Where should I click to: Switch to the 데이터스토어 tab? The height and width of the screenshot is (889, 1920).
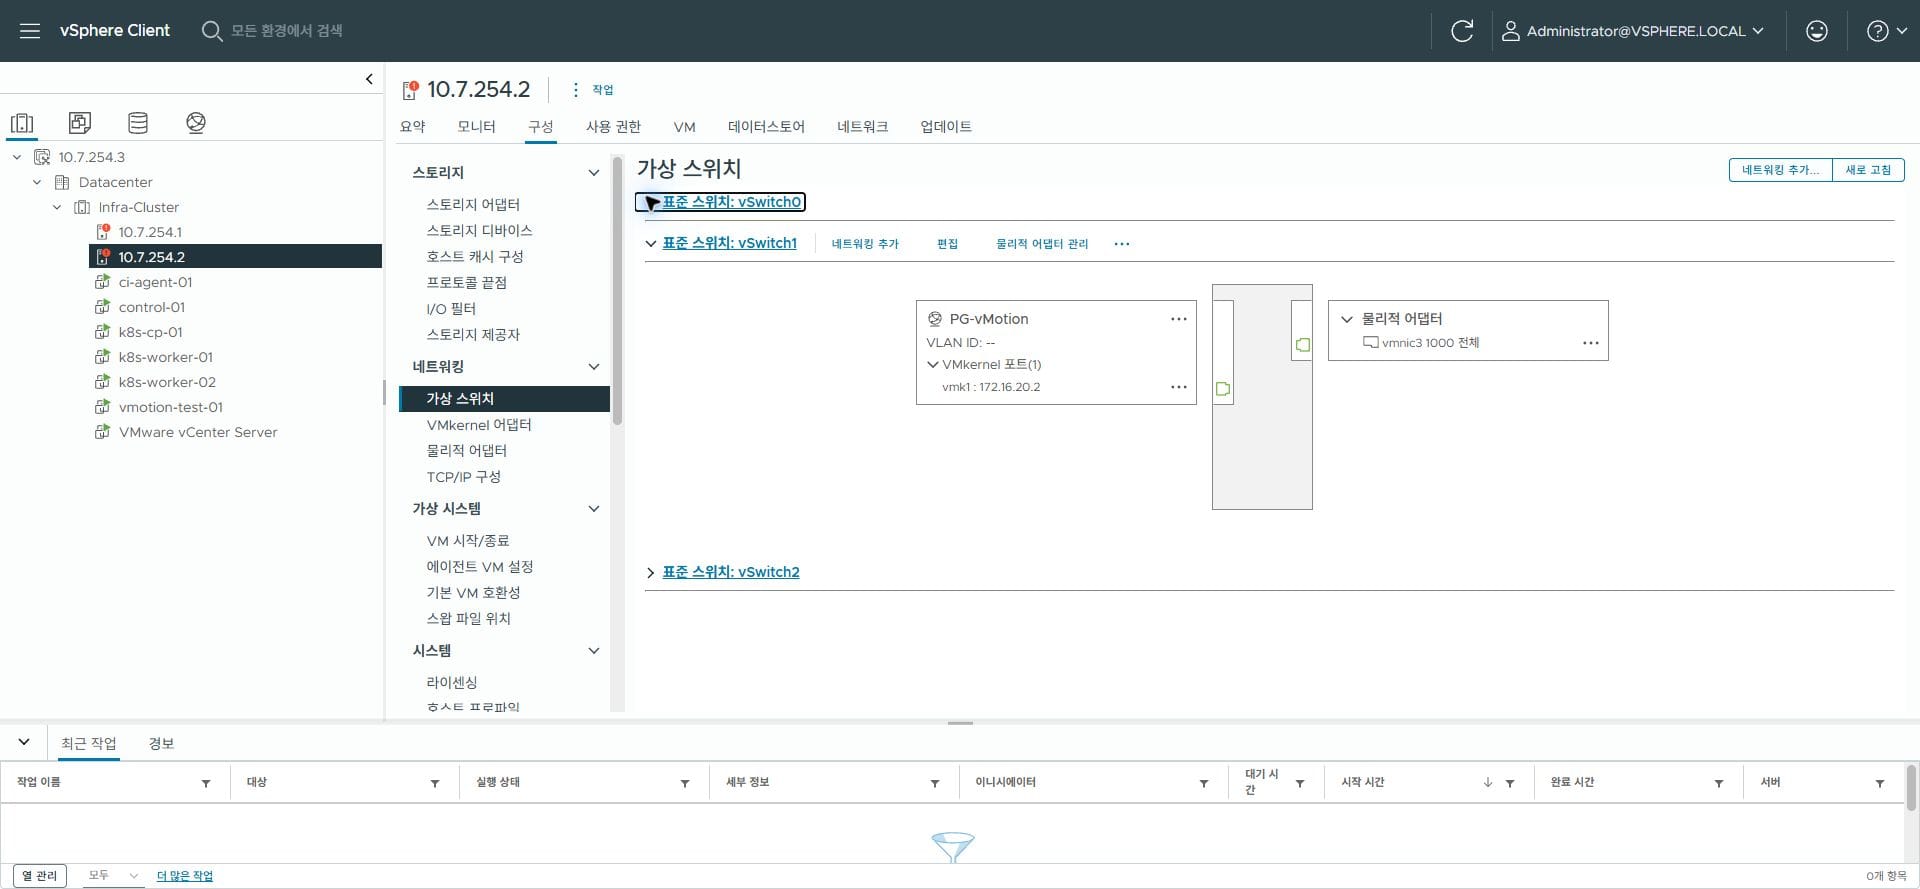tap(766, 126)
